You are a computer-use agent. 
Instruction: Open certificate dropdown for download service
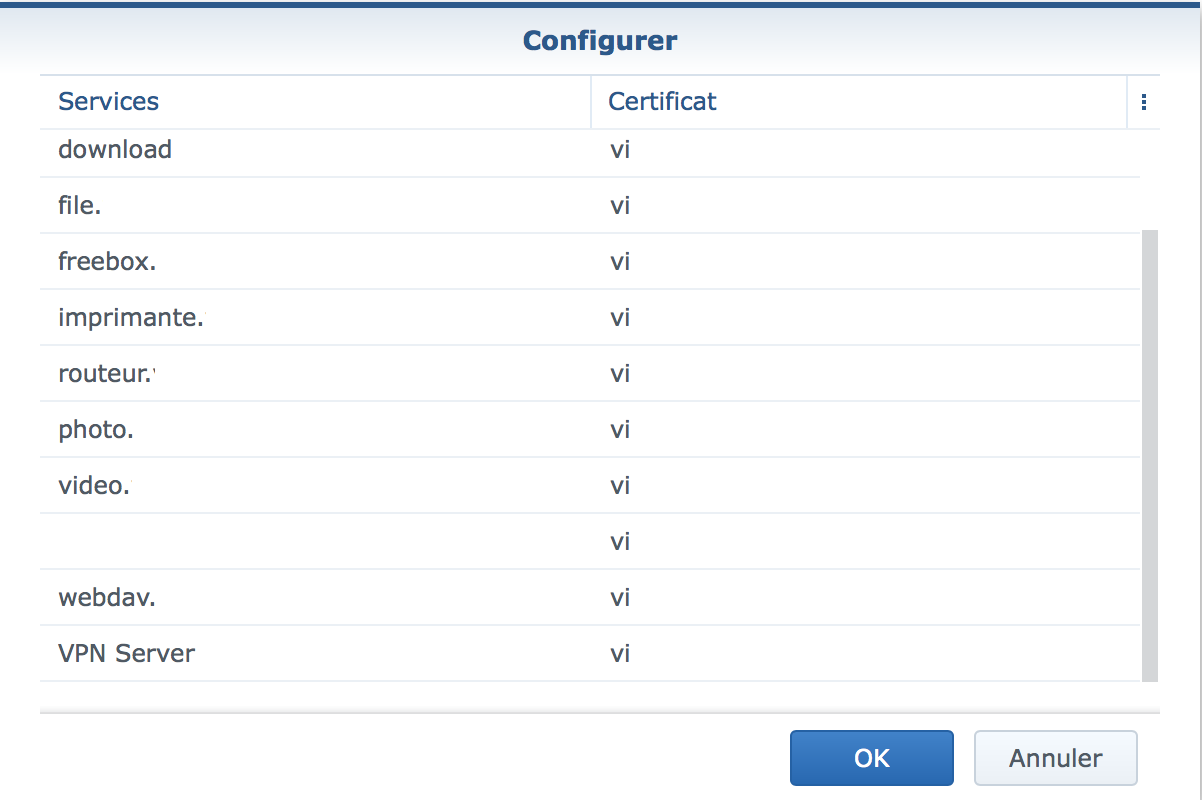(866, 150)
